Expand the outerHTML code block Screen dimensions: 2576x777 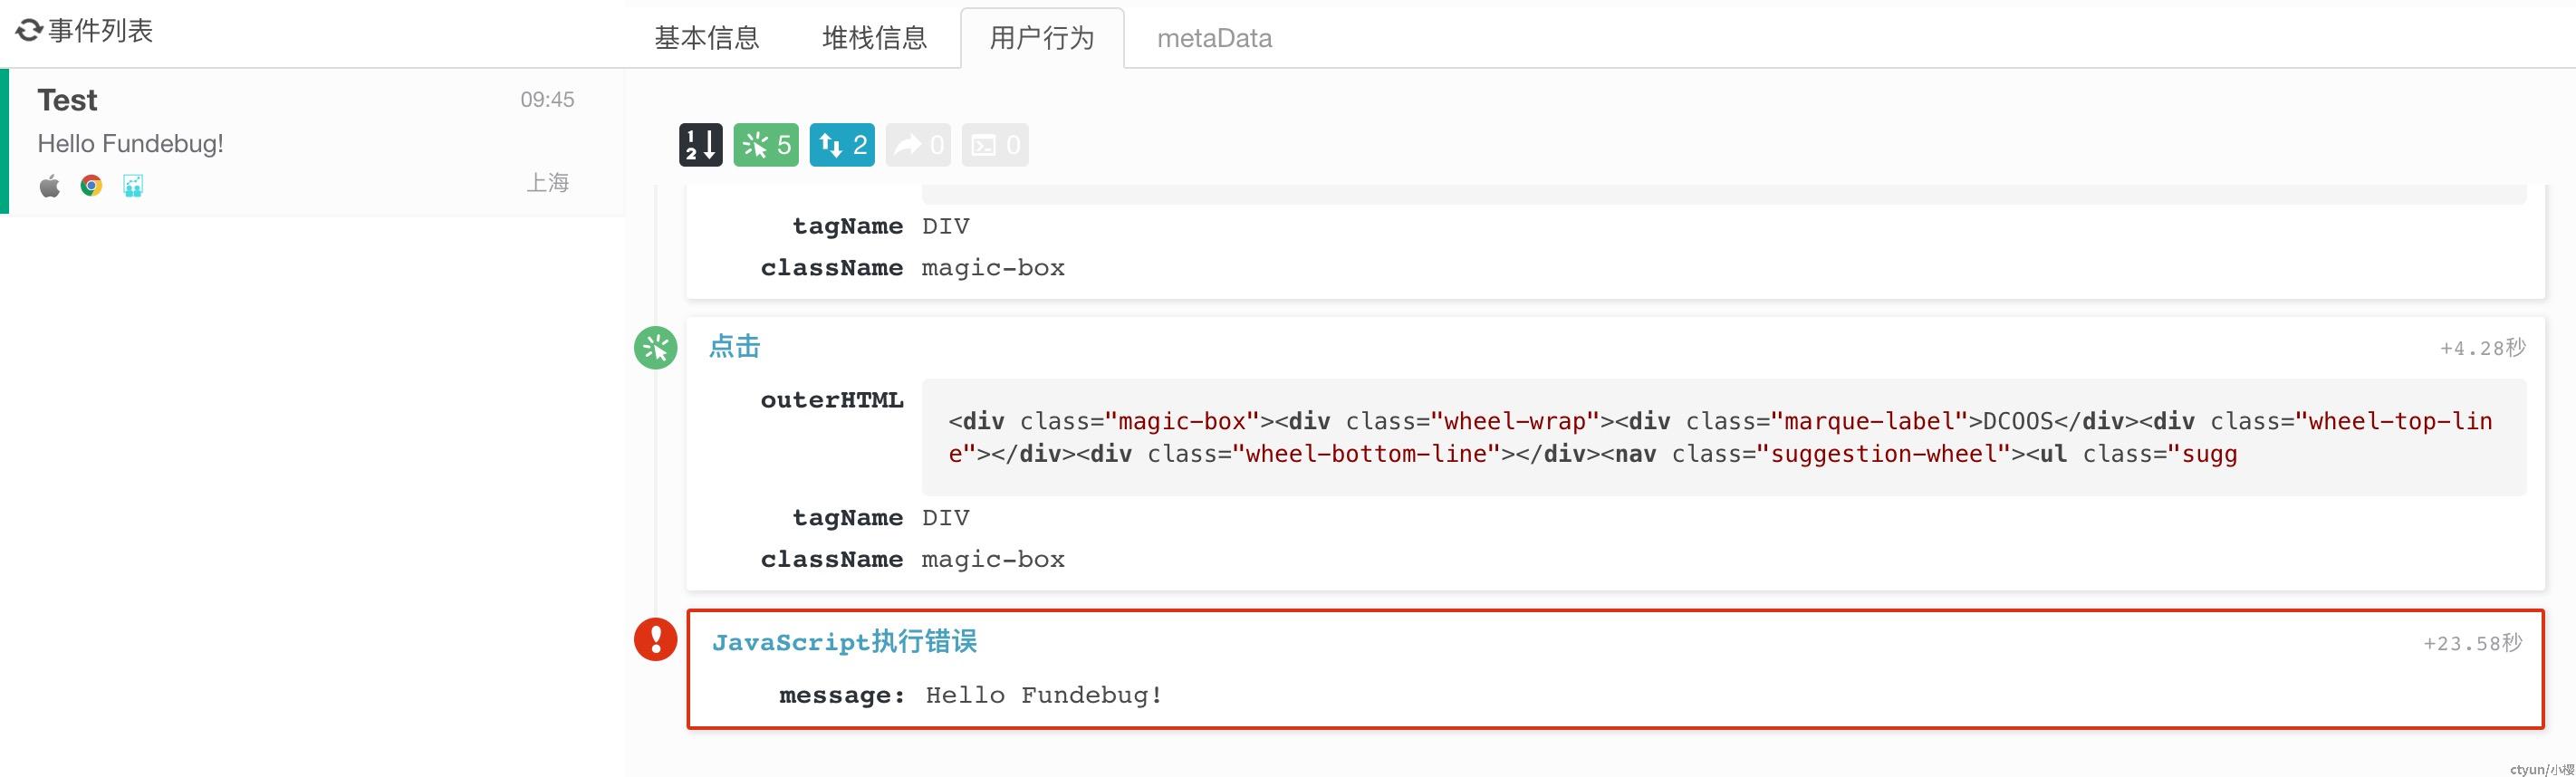coord(1724,437)
